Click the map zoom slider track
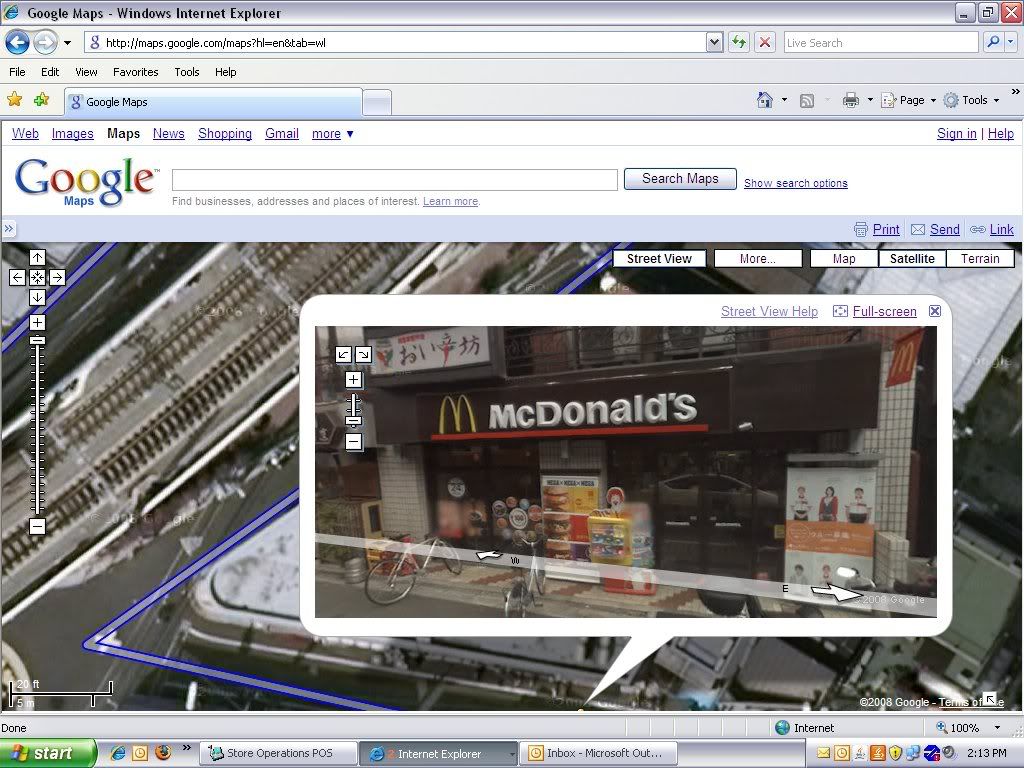 coord(37,430)
